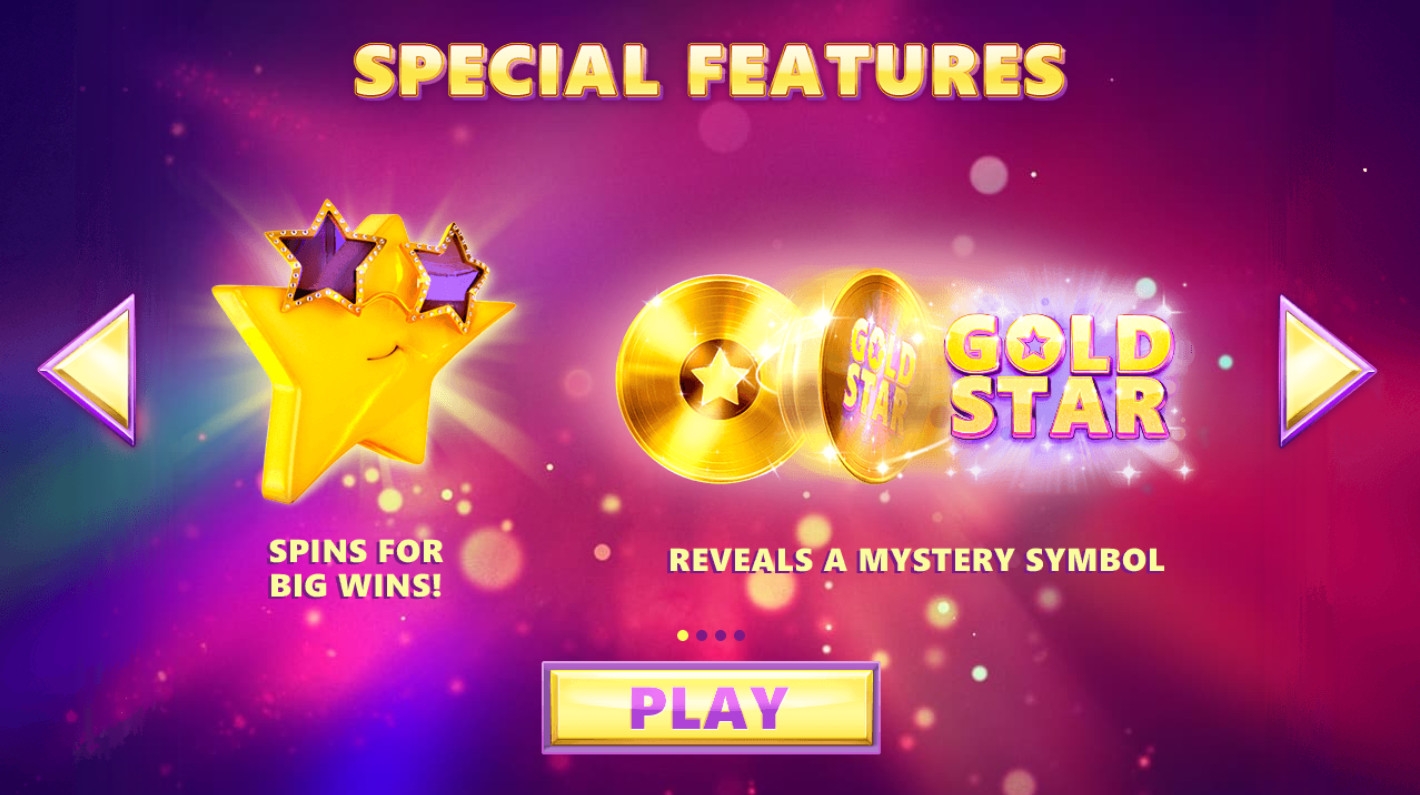The height and width of the screenshot is (795, 1420).
Task: Advance to next feature with right arrow
Action: tap(1326, 370)
